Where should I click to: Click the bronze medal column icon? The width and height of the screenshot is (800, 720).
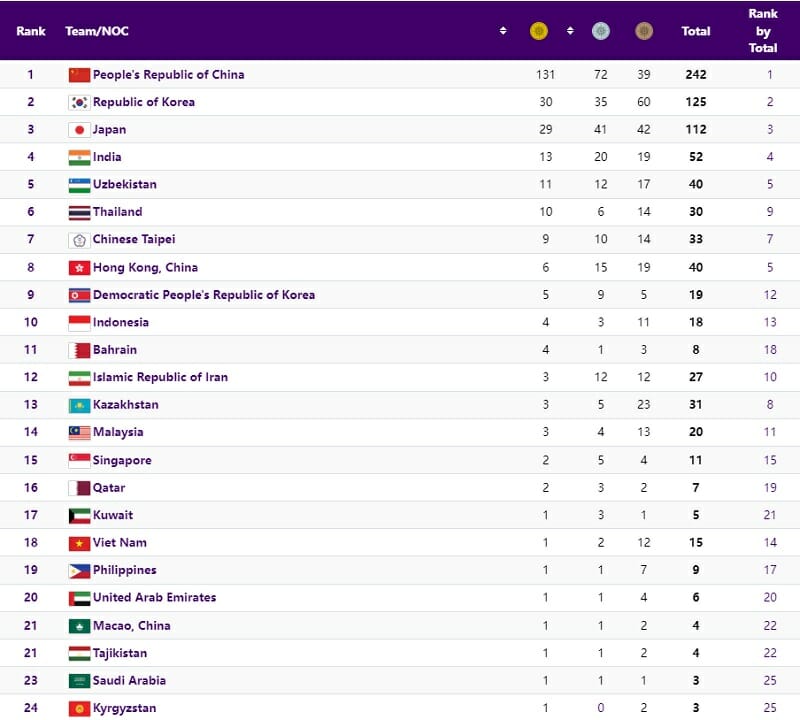pos(644,31)
